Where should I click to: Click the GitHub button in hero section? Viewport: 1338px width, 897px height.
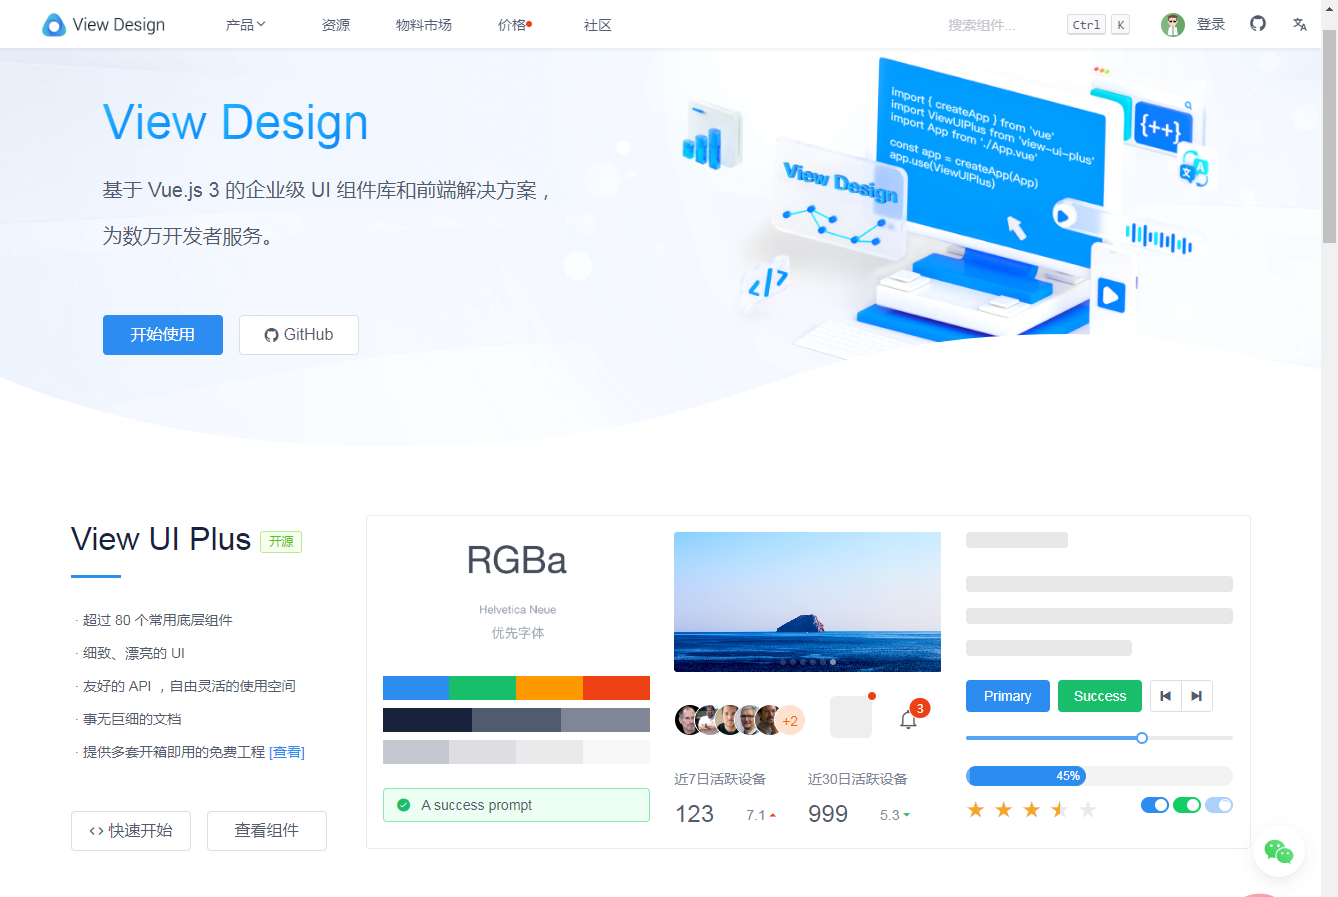pos(299,335)
